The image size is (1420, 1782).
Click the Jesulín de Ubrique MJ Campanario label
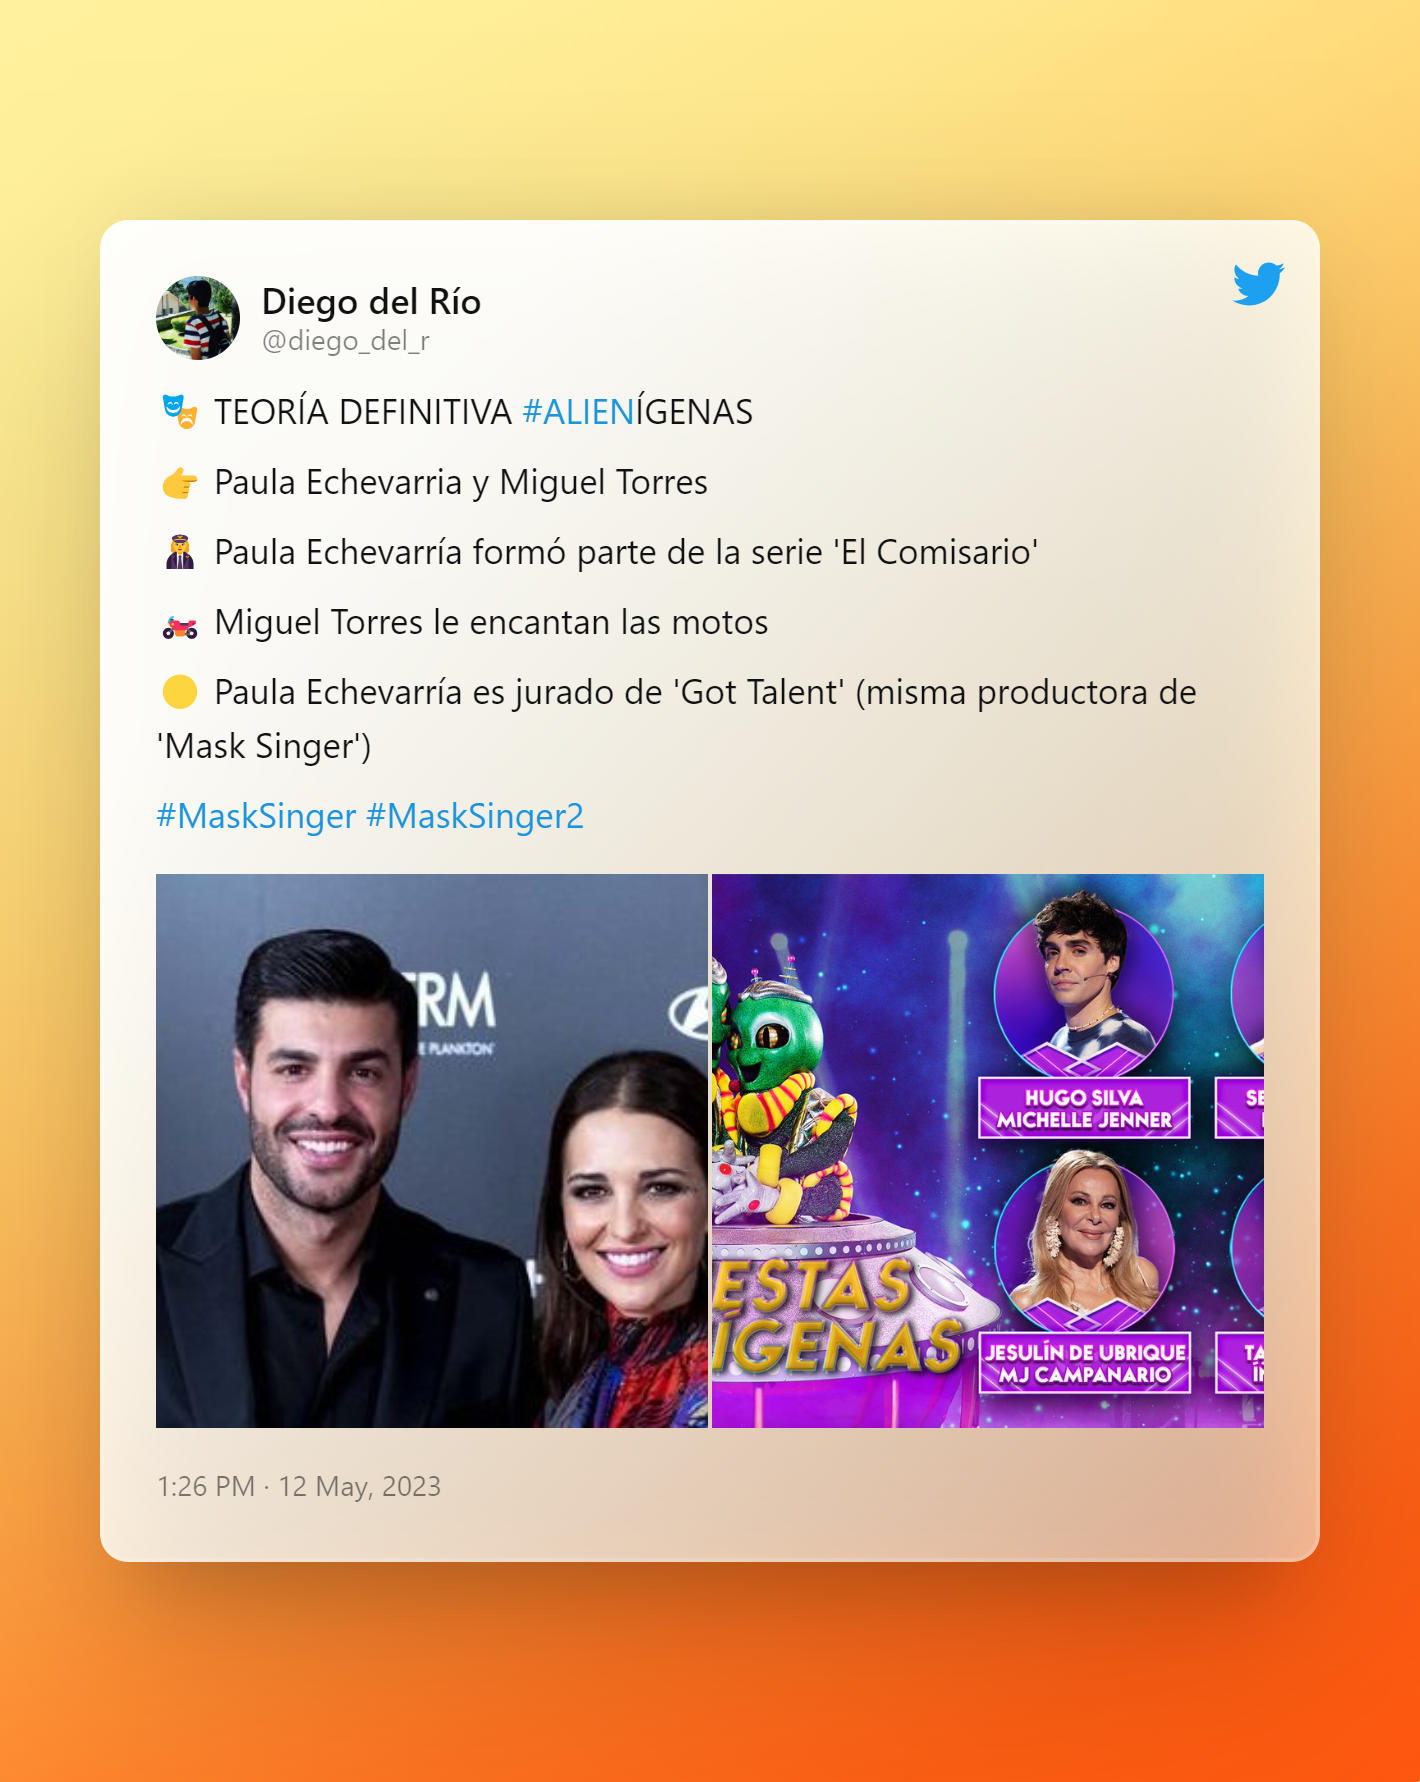1084,1363
